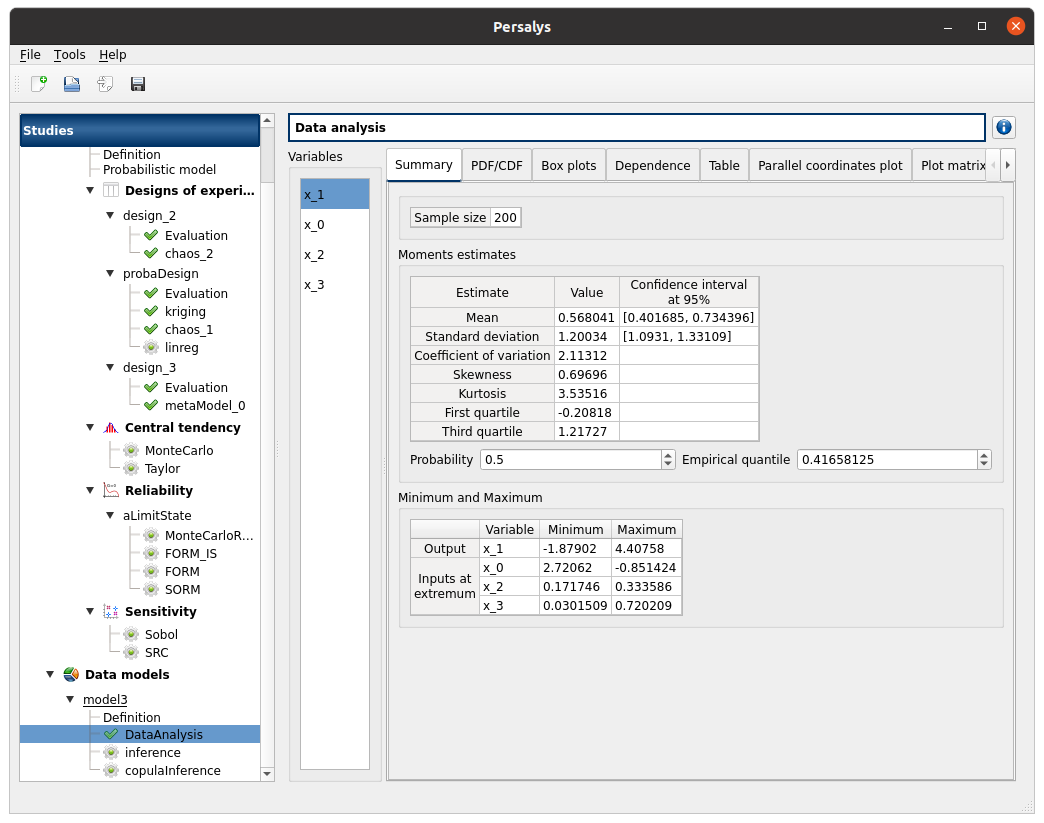
Task: Switch to the Box plots tab
Action: point(568,166)
